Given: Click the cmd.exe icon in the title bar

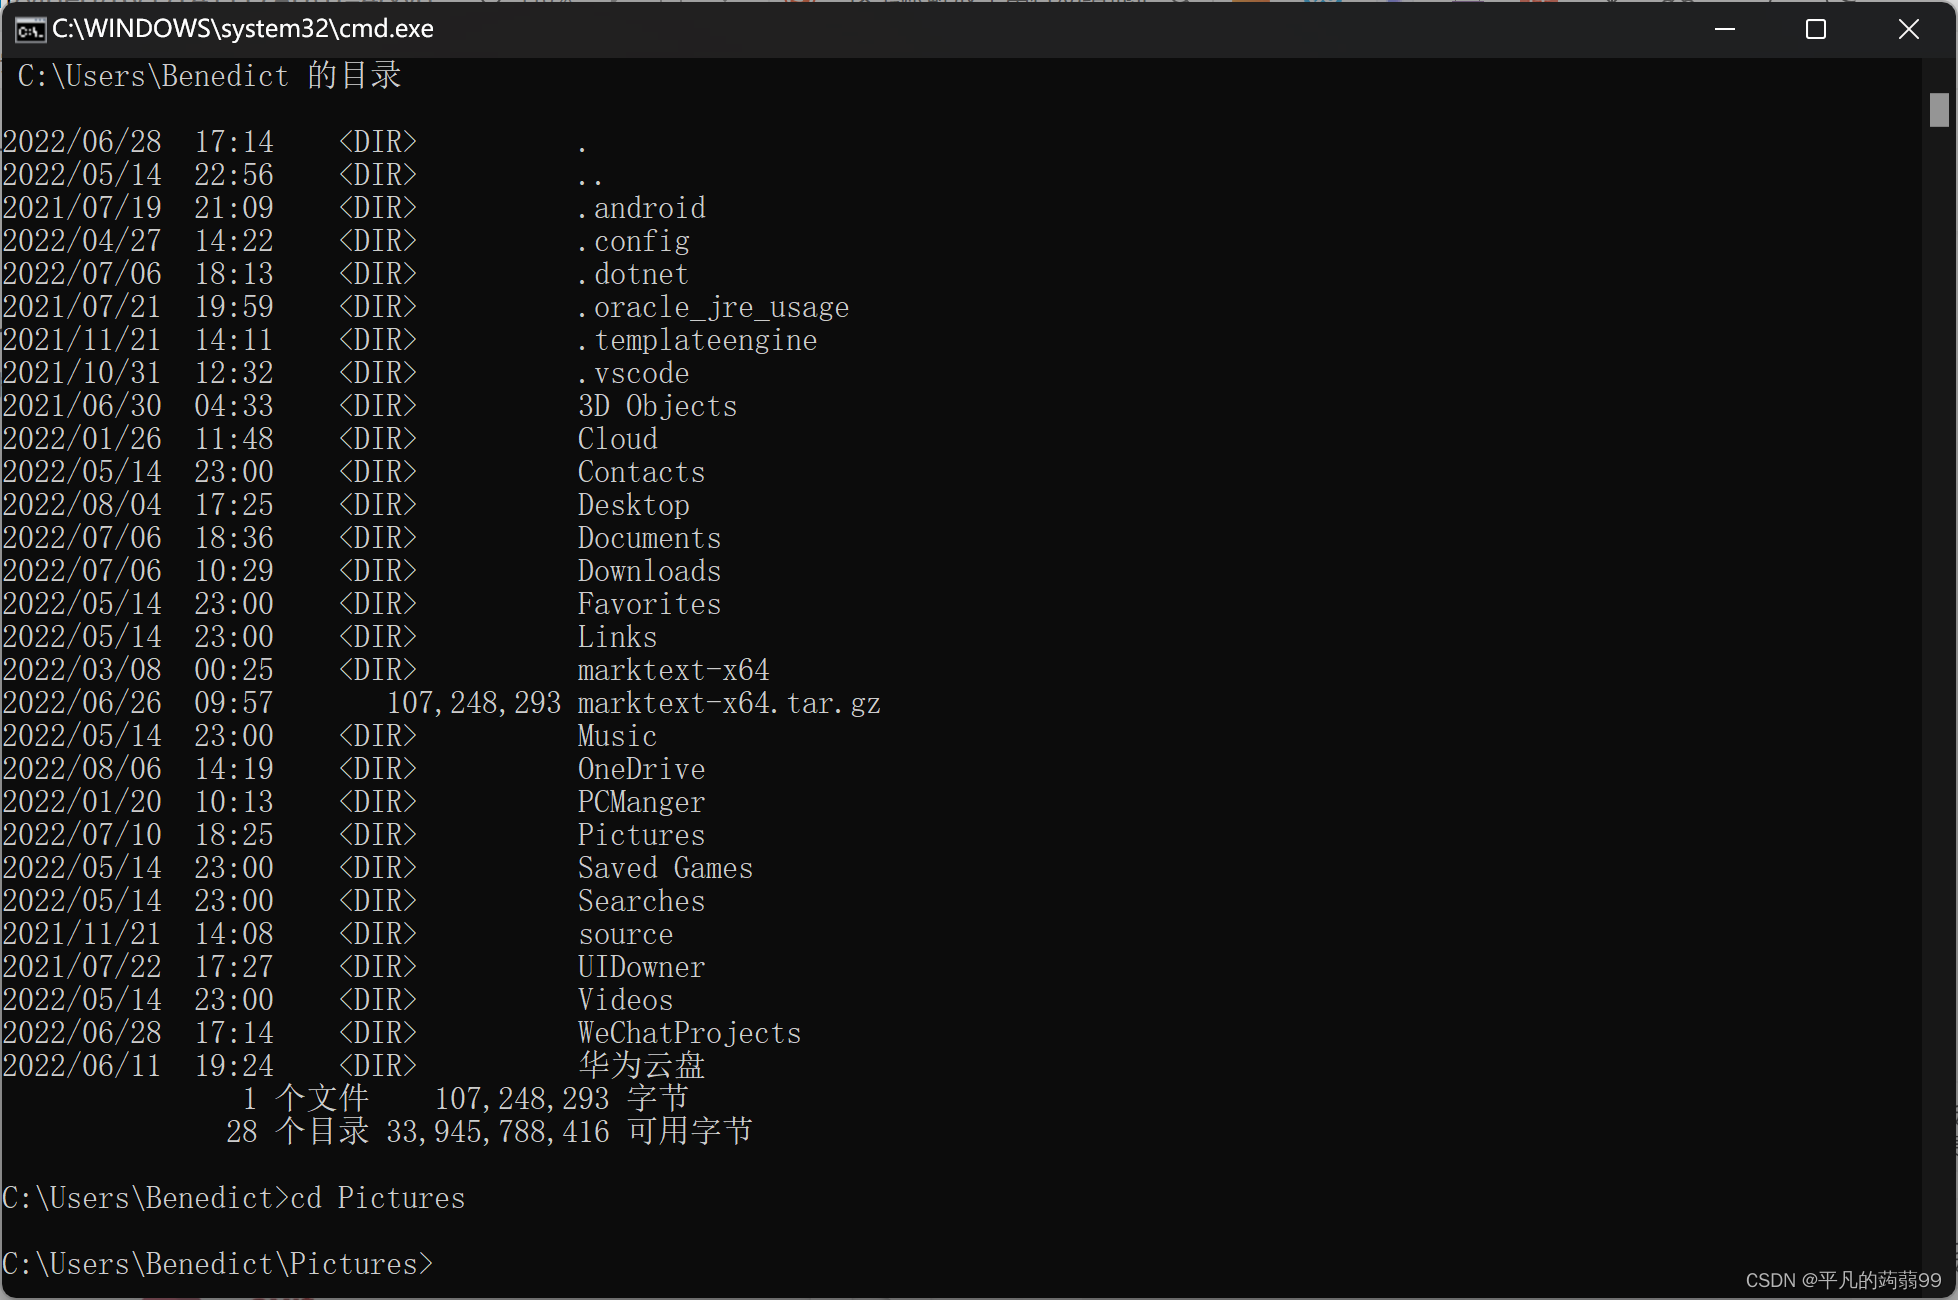Looking at the screenshot, I should pos(30,29).
